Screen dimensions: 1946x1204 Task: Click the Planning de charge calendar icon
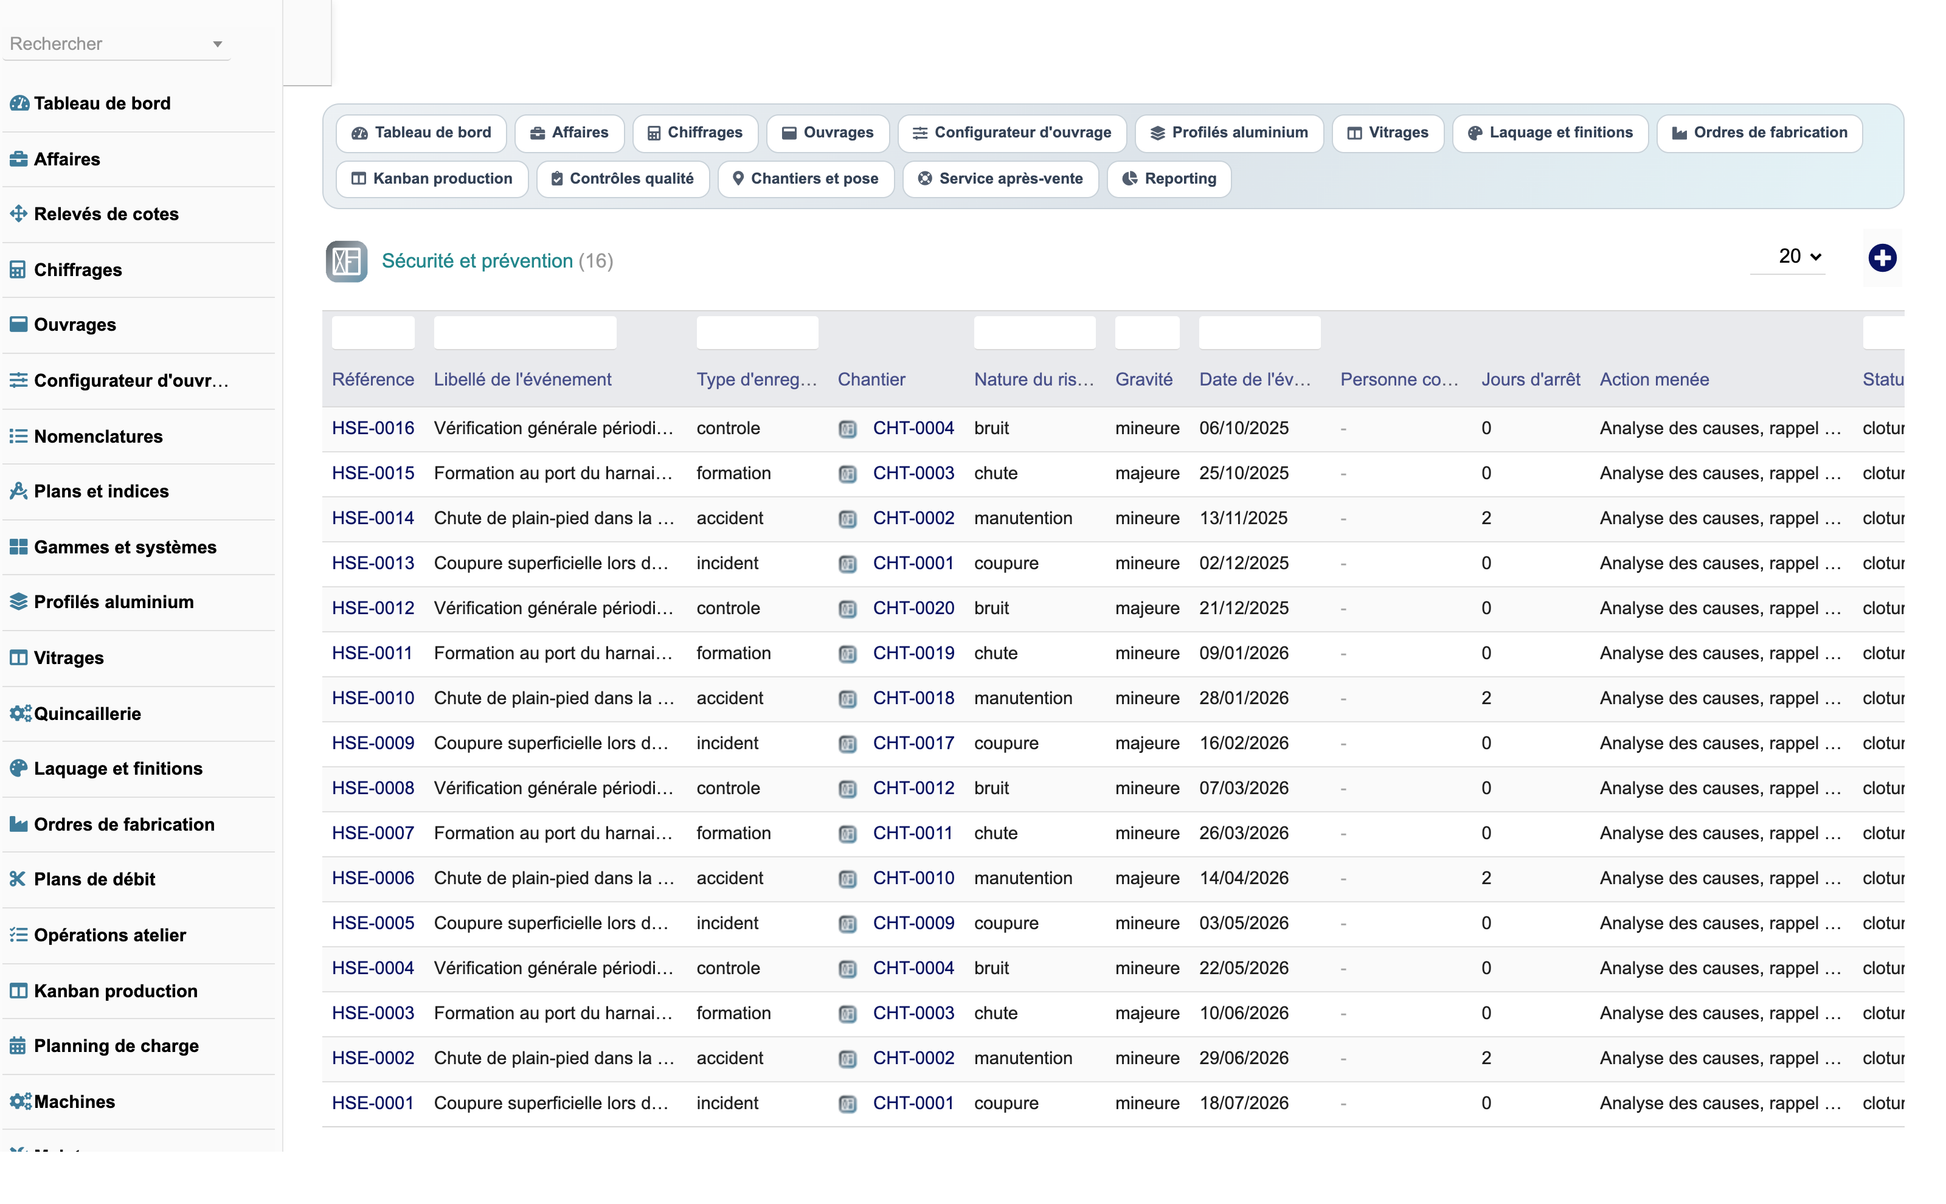click(18, 1046)
